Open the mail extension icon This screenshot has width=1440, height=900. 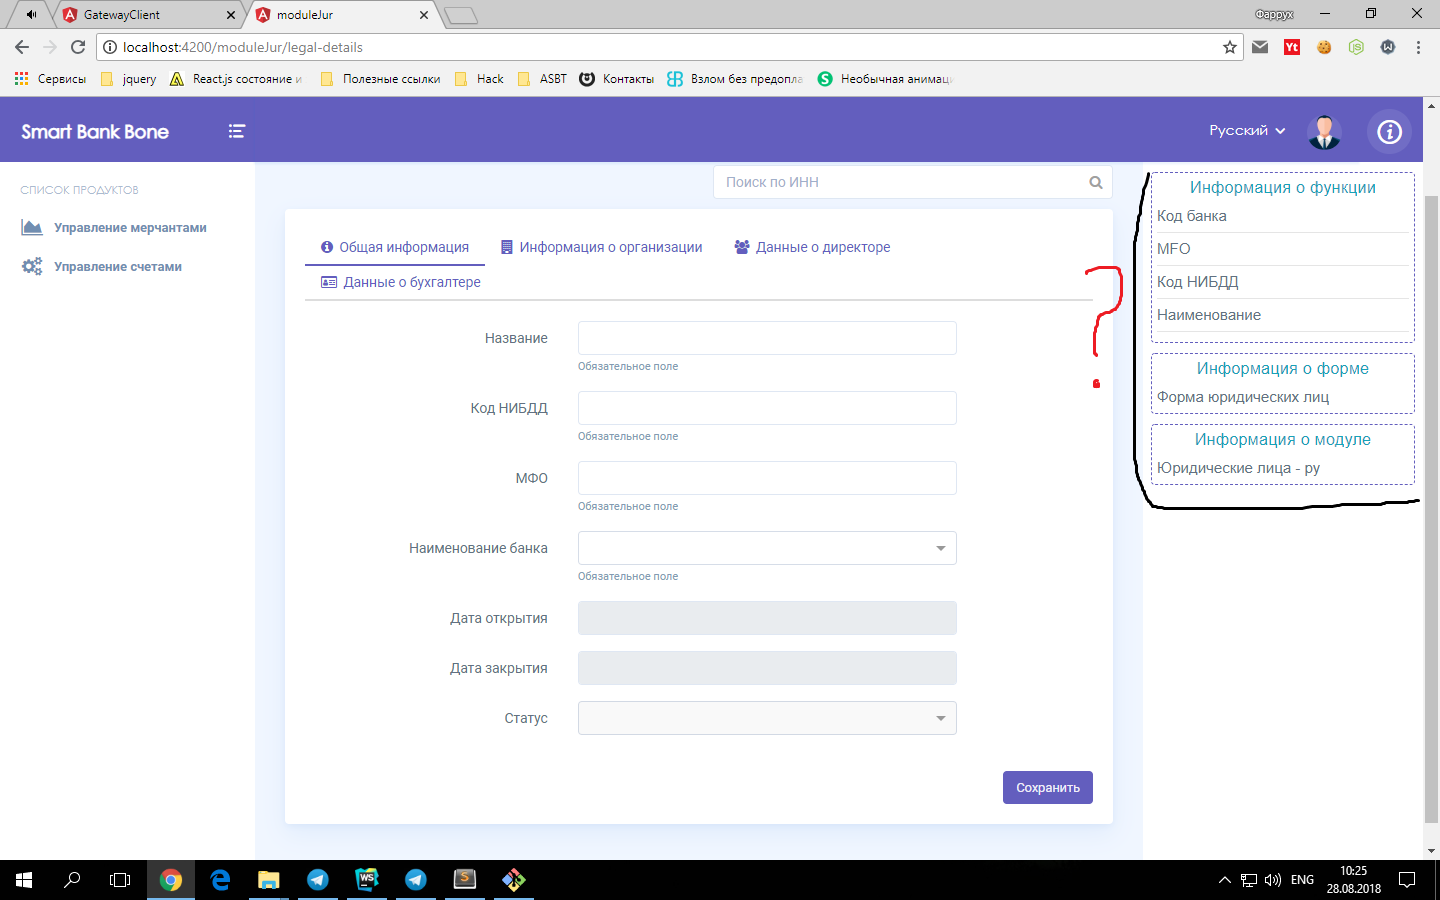tap(1260, 47)
